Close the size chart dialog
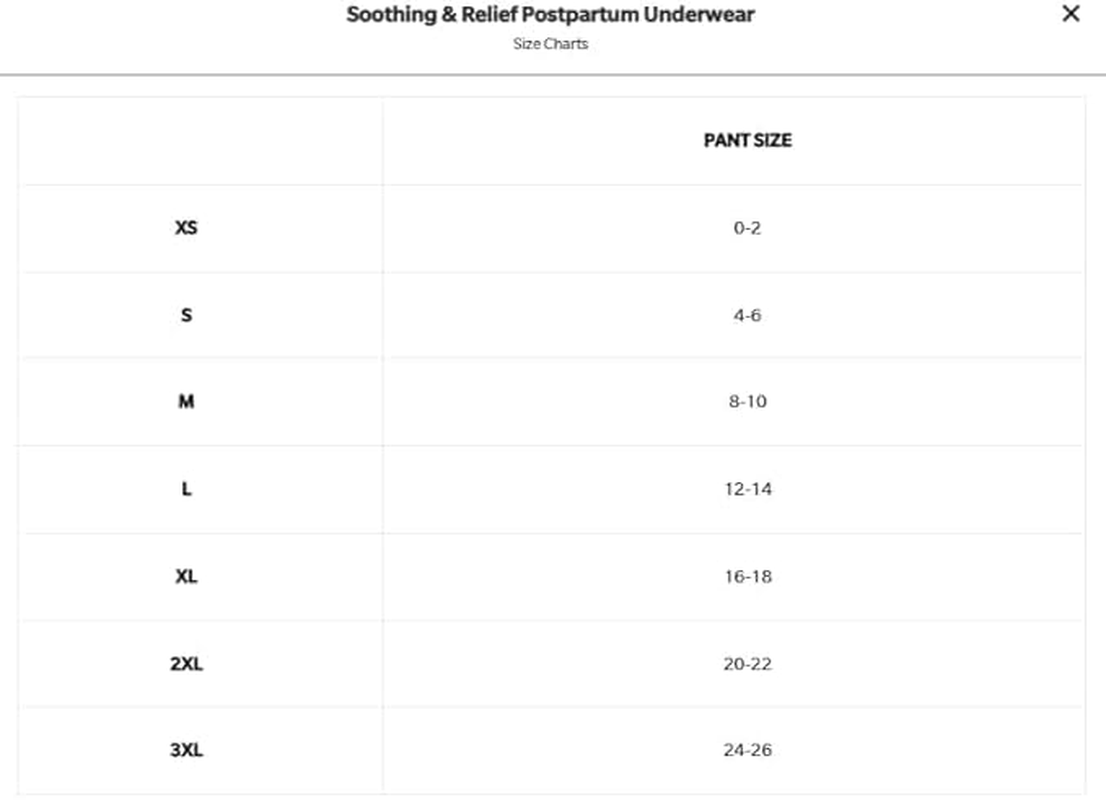The height and width of the screenshot is (800, 1106). [1070, 15]
